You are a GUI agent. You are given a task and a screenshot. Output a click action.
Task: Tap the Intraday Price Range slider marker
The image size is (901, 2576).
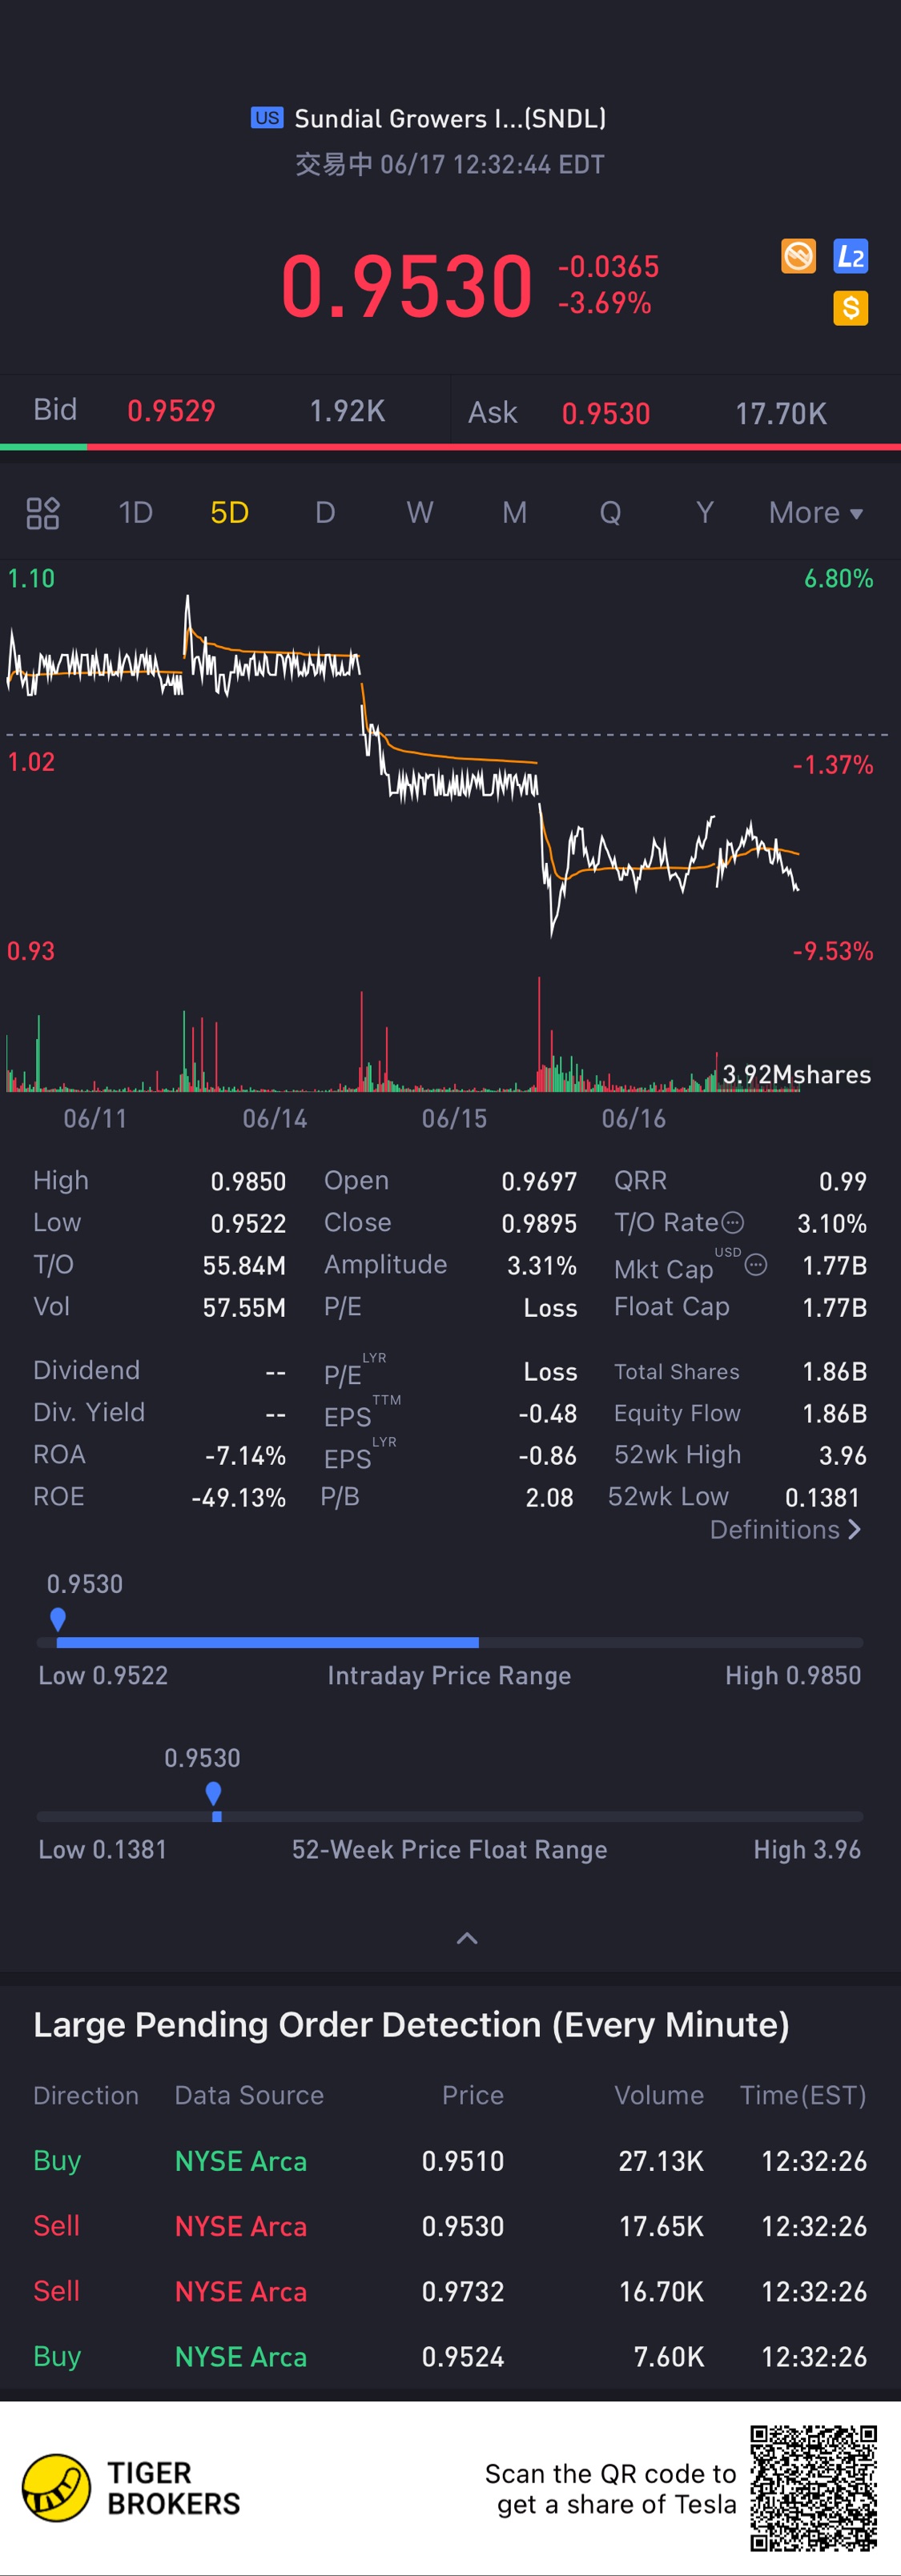pyautogui.click(x=58, y=1619)
